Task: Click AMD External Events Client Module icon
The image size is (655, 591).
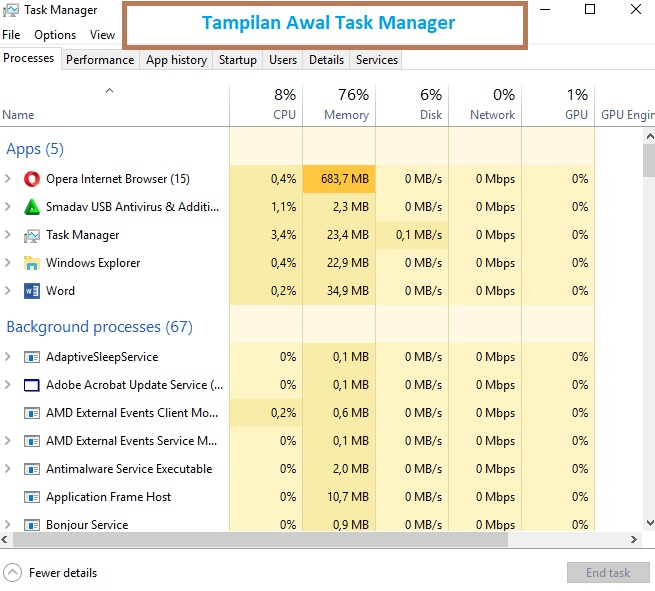Action: click(x=32, y=413)
